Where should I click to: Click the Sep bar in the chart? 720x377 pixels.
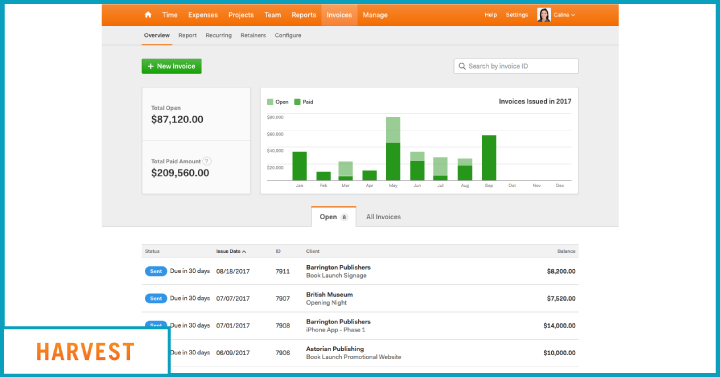click(x=489, y=158)
